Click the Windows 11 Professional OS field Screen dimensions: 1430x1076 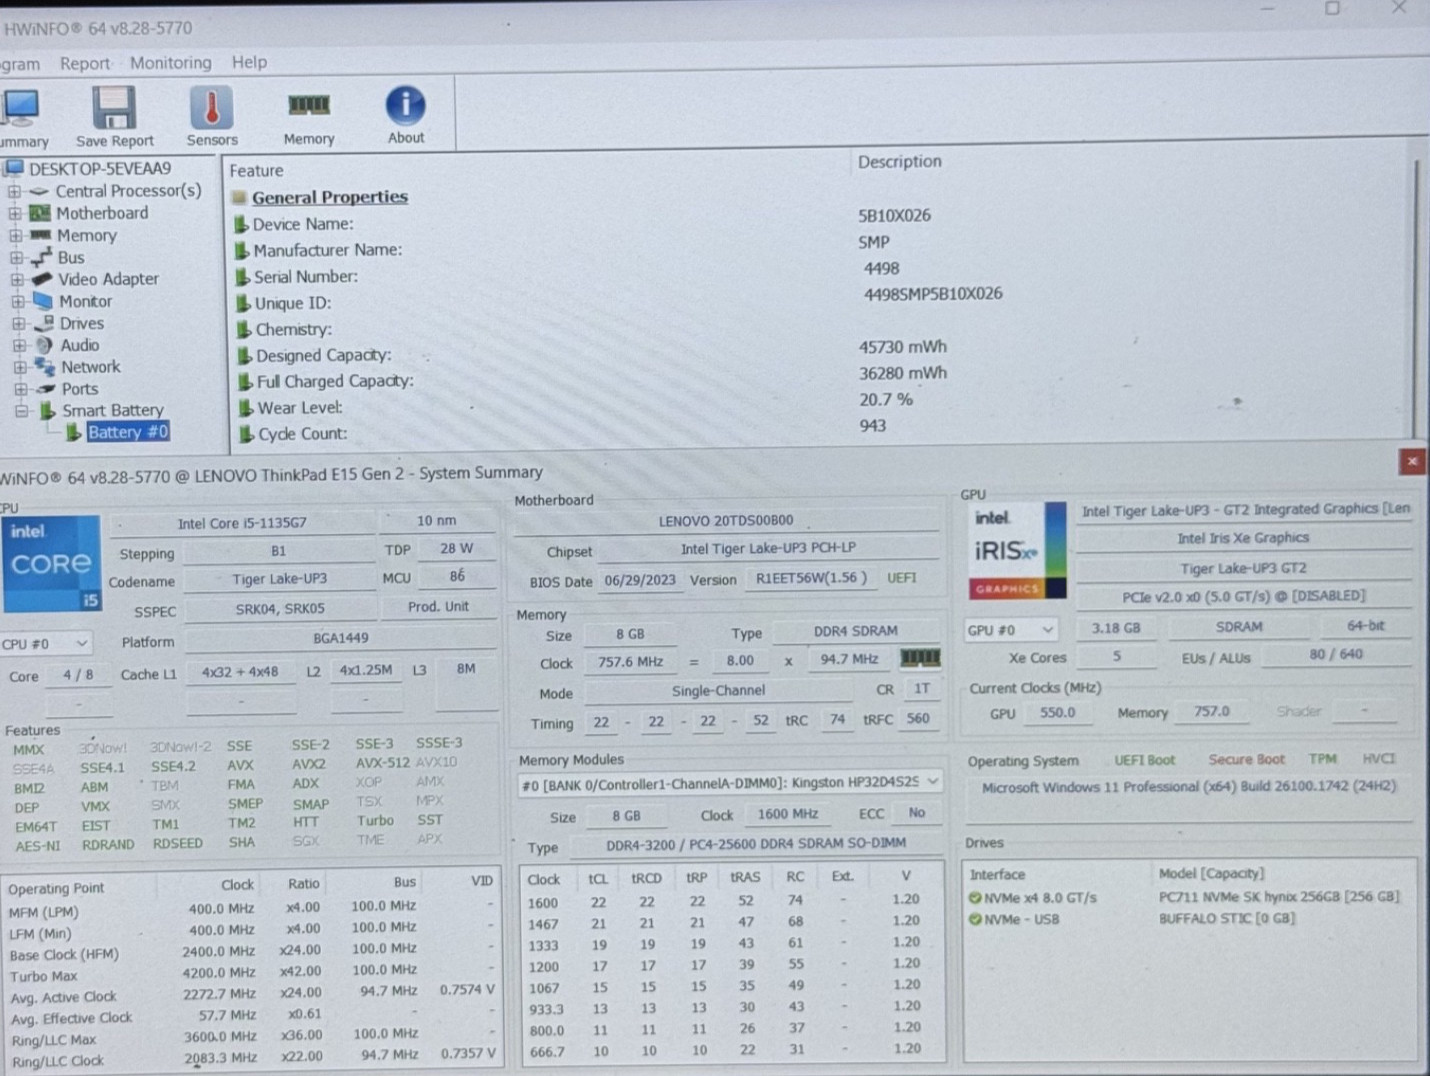click(x=1188, y=787)
